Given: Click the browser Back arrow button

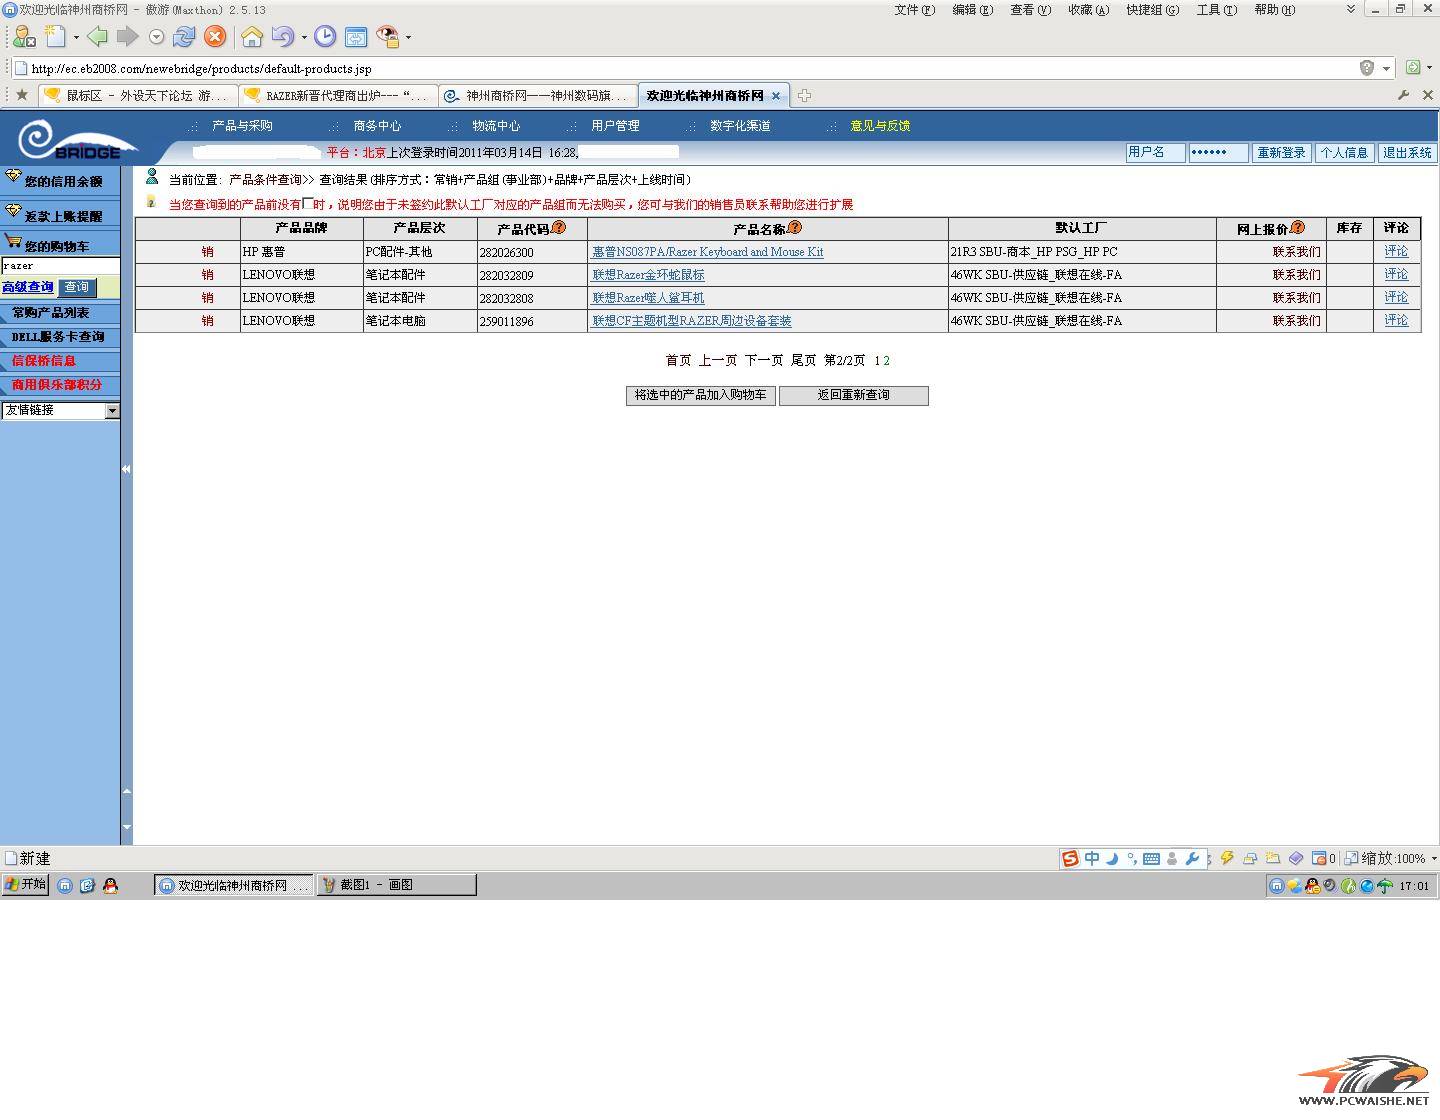Looking at the screenshot, I should click(x=97, y=37).
